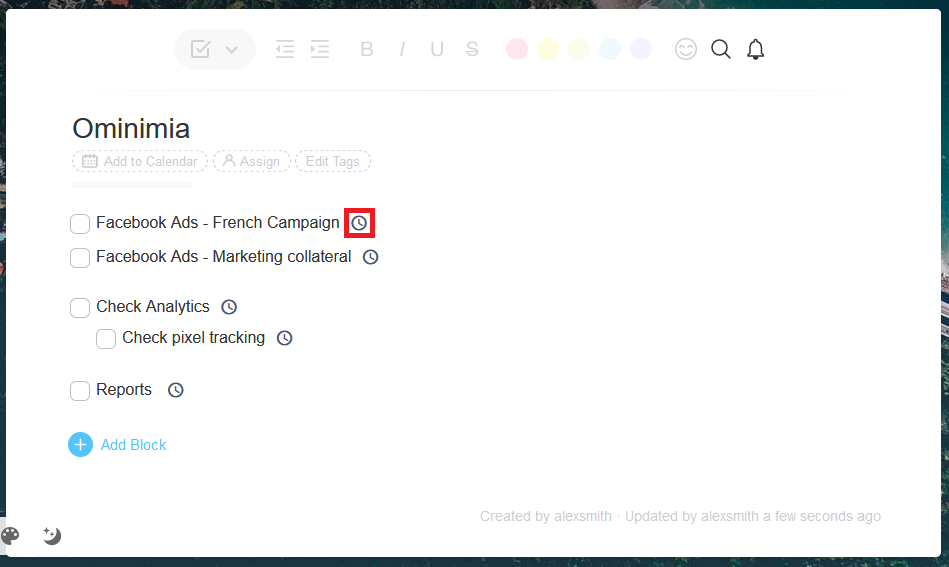Image resolution: width=949 pixels, height=567 pixels.
Task: Click the 'Check Analytics' task text
Action: pyautogui.click(x=153, y=306)
